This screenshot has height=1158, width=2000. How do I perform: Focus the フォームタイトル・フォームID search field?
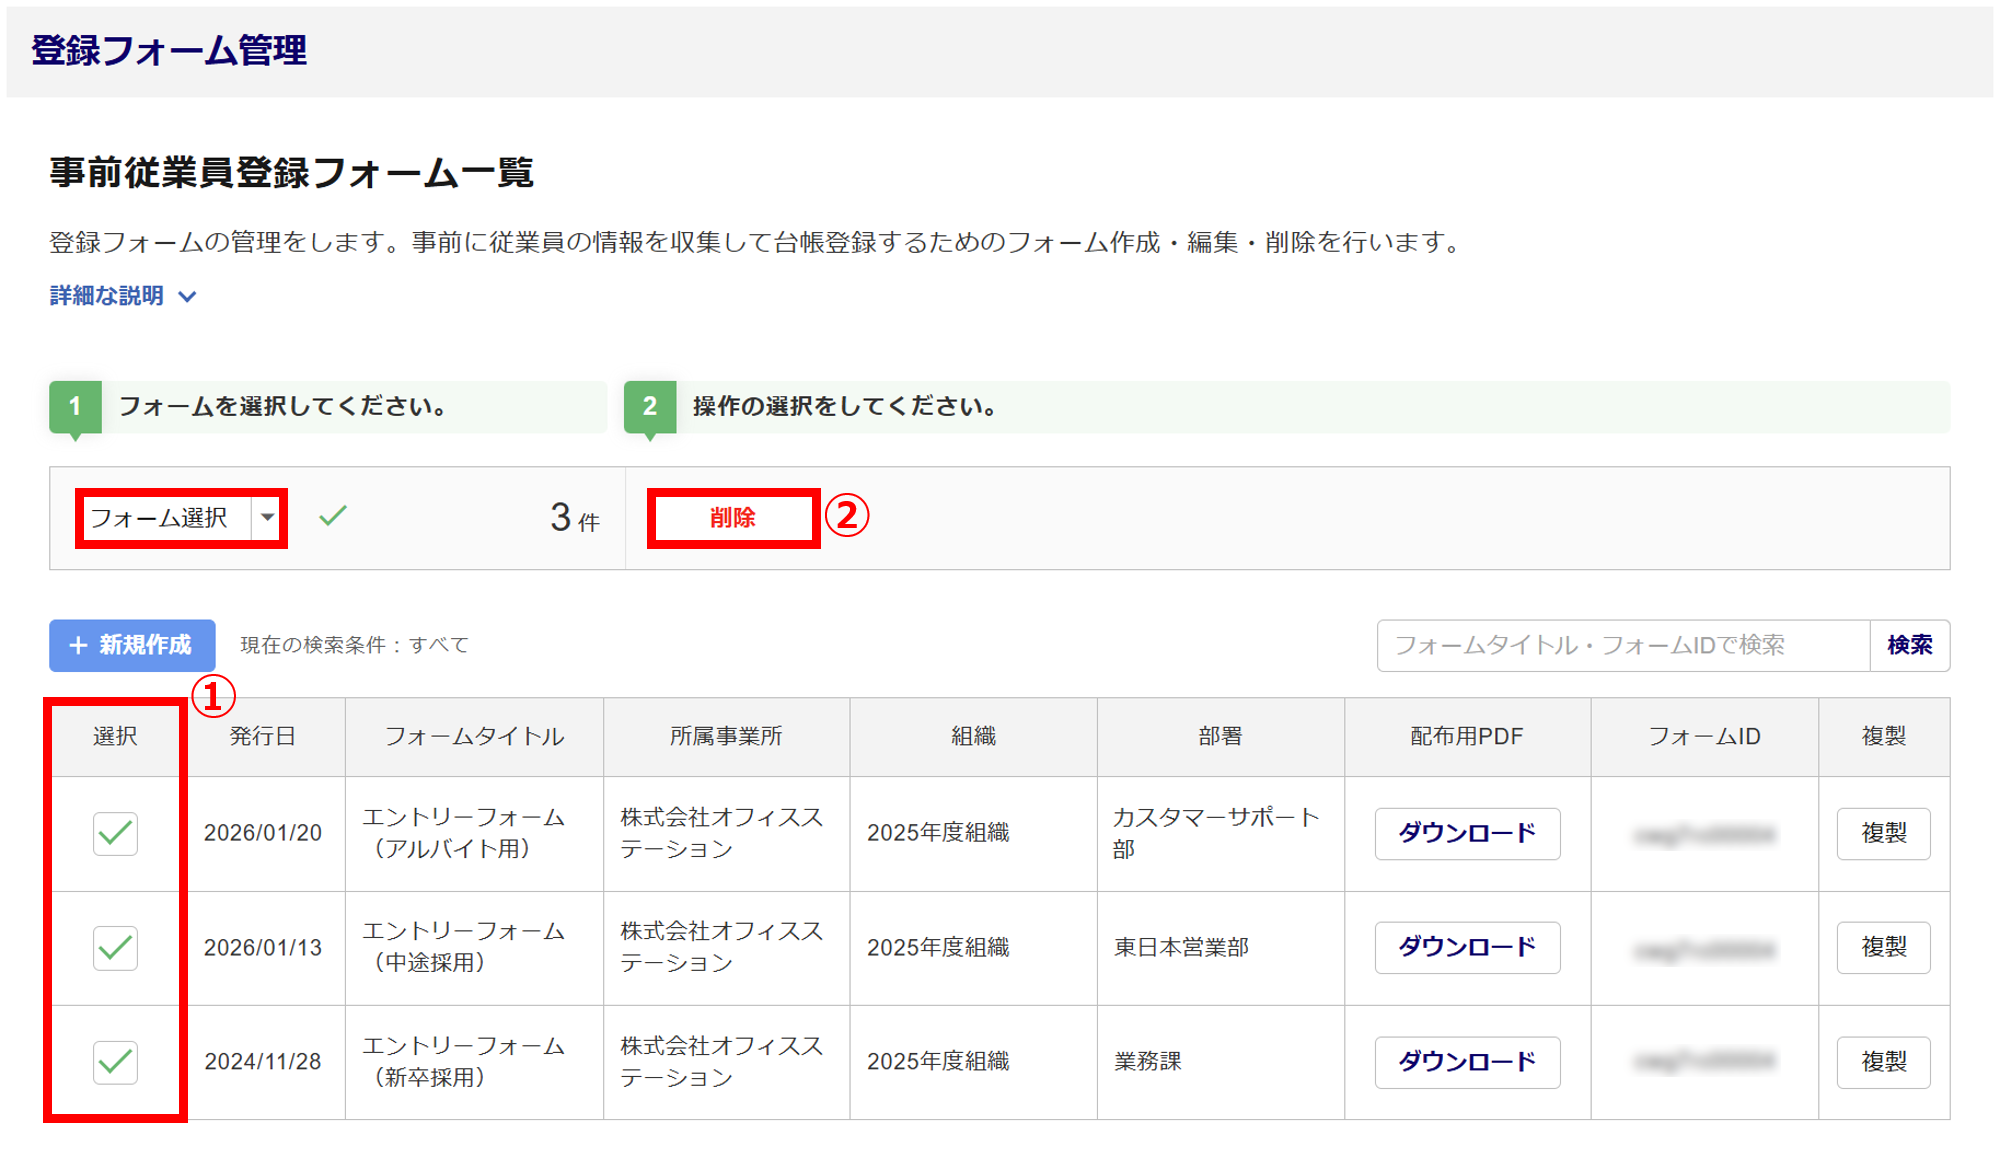1622,645
